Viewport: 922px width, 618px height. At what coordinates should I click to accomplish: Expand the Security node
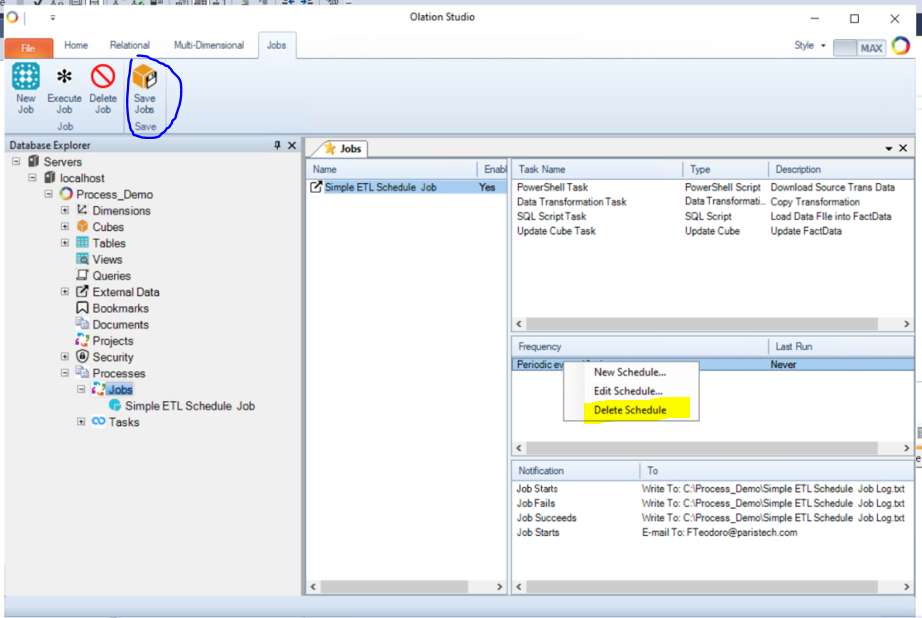tap(65, 357)
